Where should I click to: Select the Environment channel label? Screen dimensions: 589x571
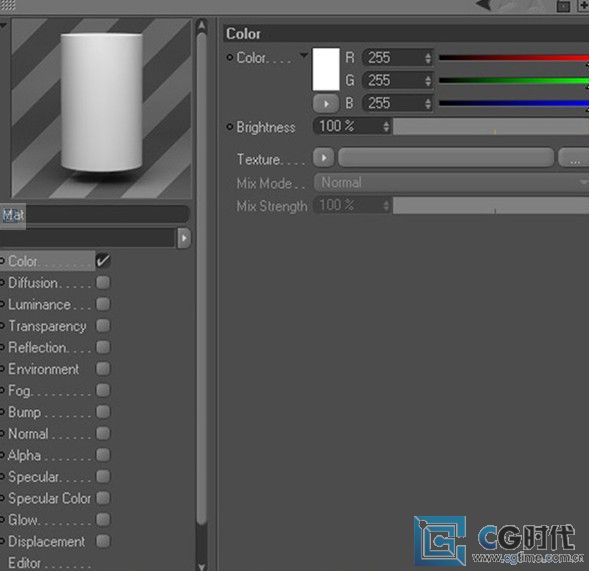[44, 369]
